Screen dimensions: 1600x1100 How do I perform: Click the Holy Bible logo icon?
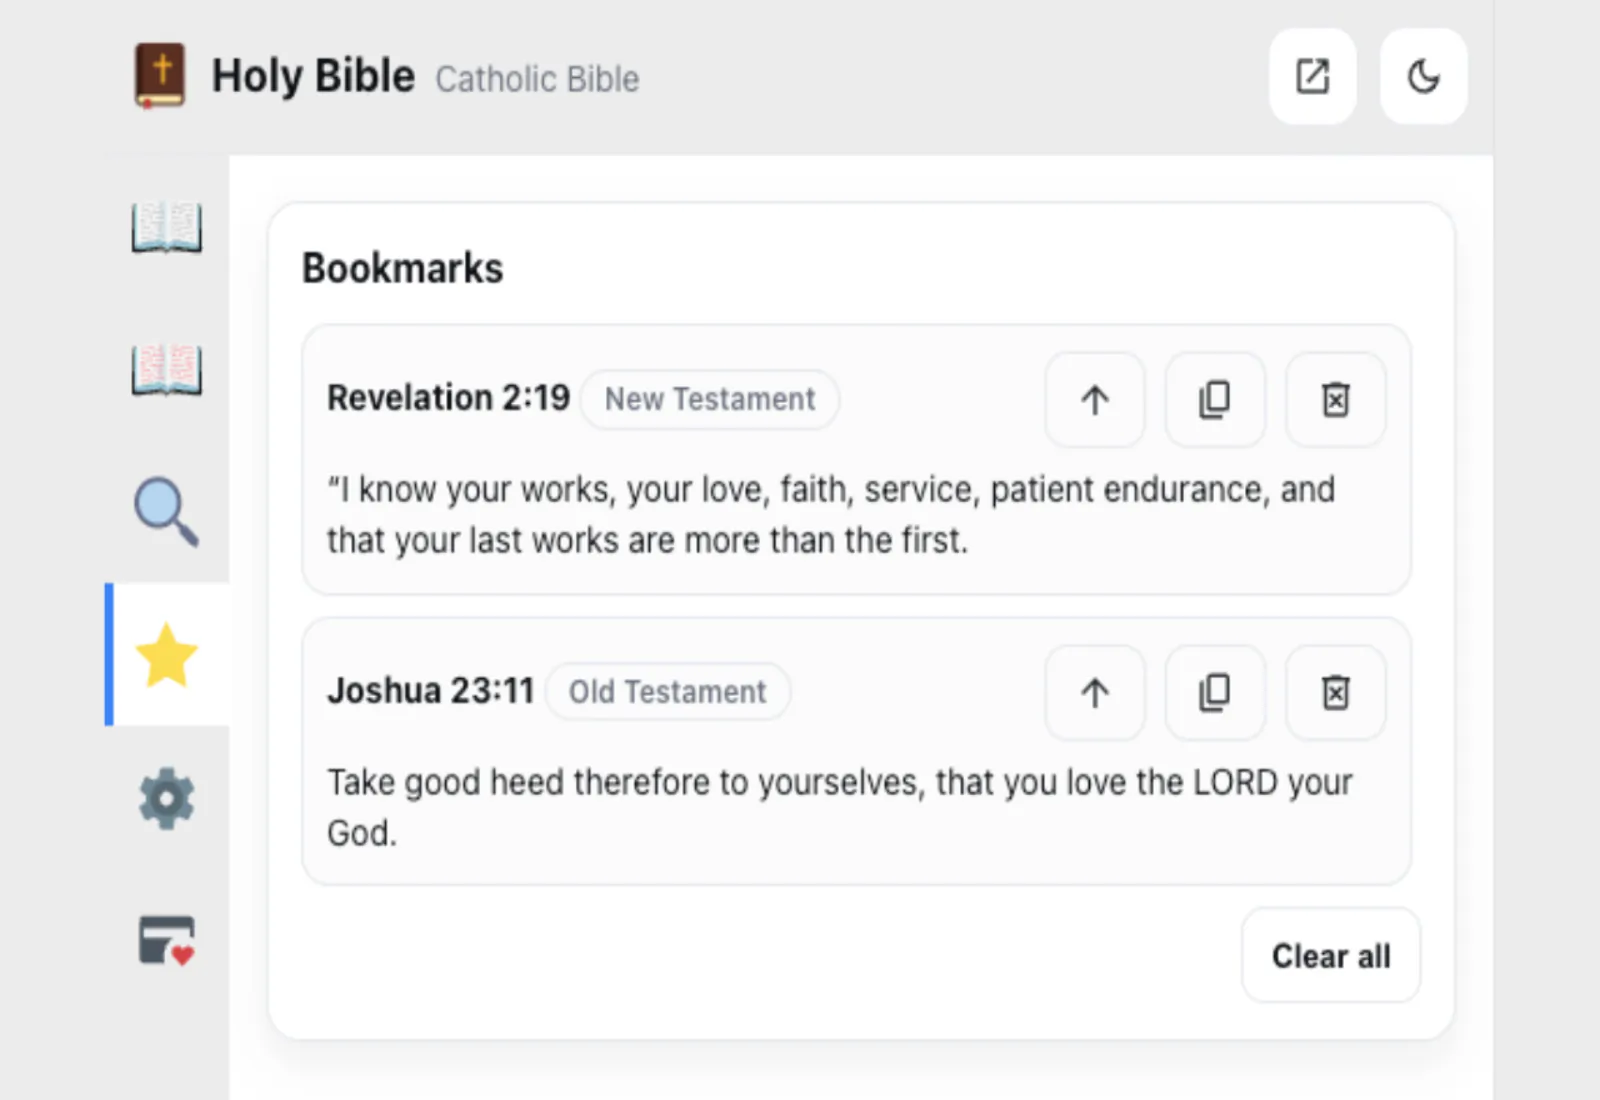[x=160, y=76]
